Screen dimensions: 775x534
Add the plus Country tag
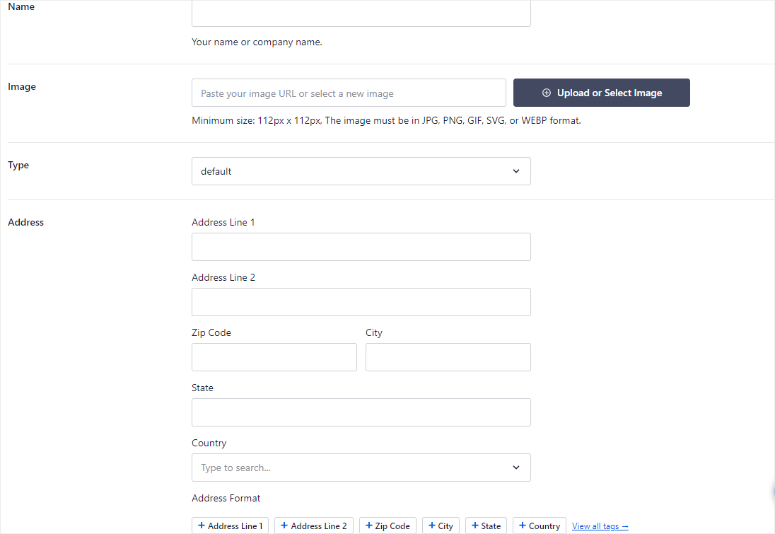click(x=540, y=526)
